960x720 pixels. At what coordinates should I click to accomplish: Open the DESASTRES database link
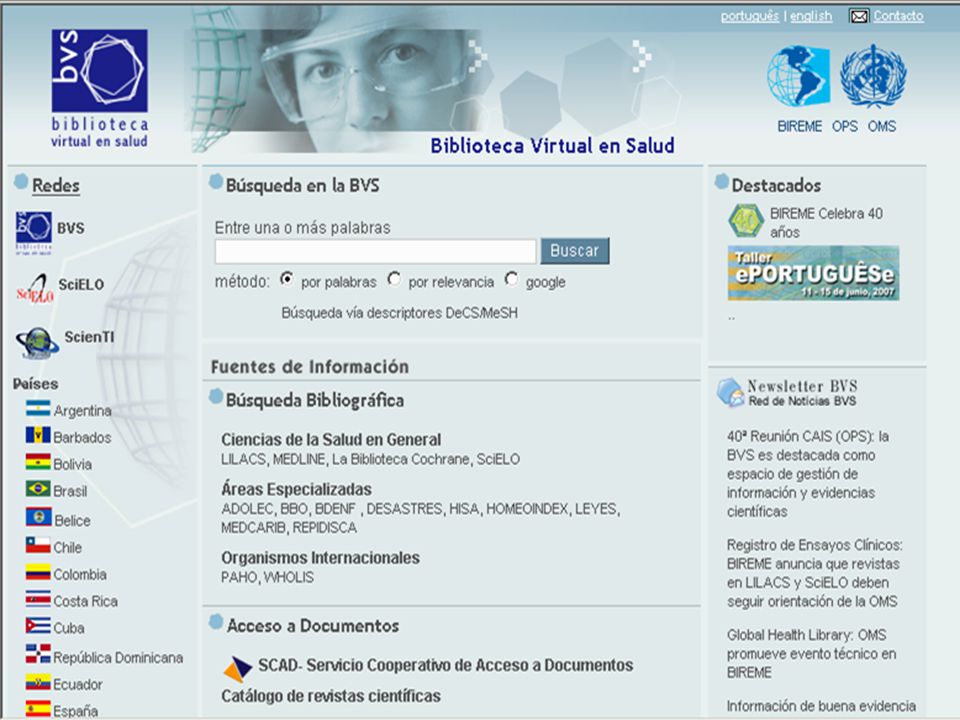pos(404,509)
